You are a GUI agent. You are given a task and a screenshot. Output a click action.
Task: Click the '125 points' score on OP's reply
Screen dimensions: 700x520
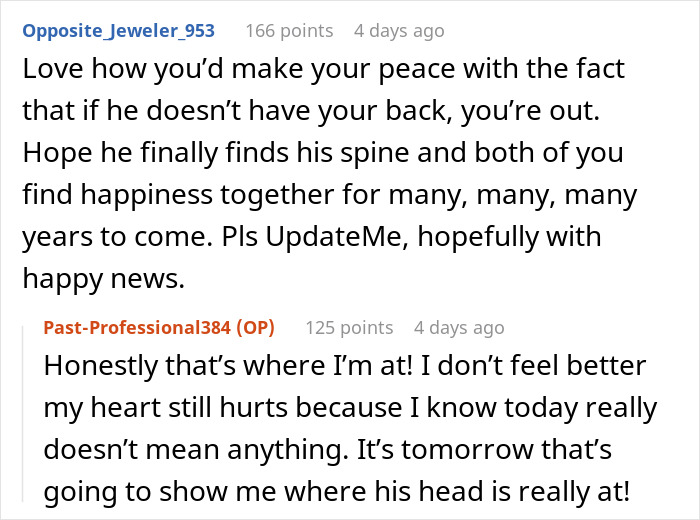pyautogui.click(x=349, y=328)
